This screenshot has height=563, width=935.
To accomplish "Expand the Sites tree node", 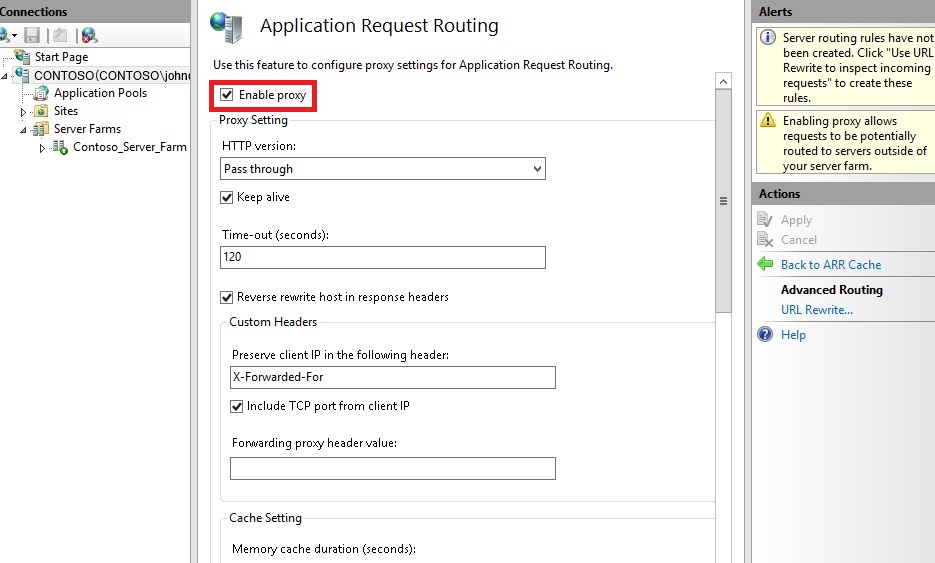I will pos(23,112).
